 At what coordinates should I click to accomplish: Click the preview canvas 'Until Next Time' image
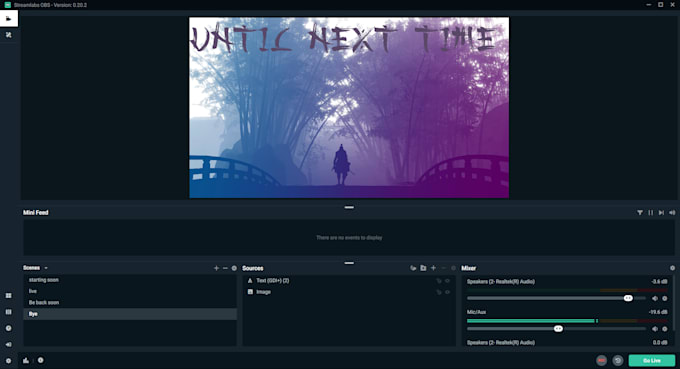click(x=349, y=108)
